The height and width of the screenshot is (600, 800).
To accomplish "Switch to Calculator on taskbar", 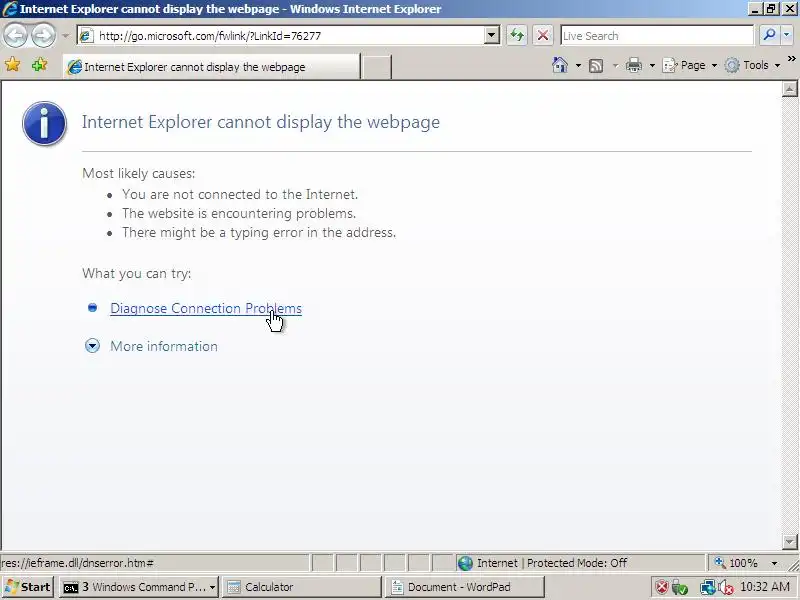I will point(302,587).
